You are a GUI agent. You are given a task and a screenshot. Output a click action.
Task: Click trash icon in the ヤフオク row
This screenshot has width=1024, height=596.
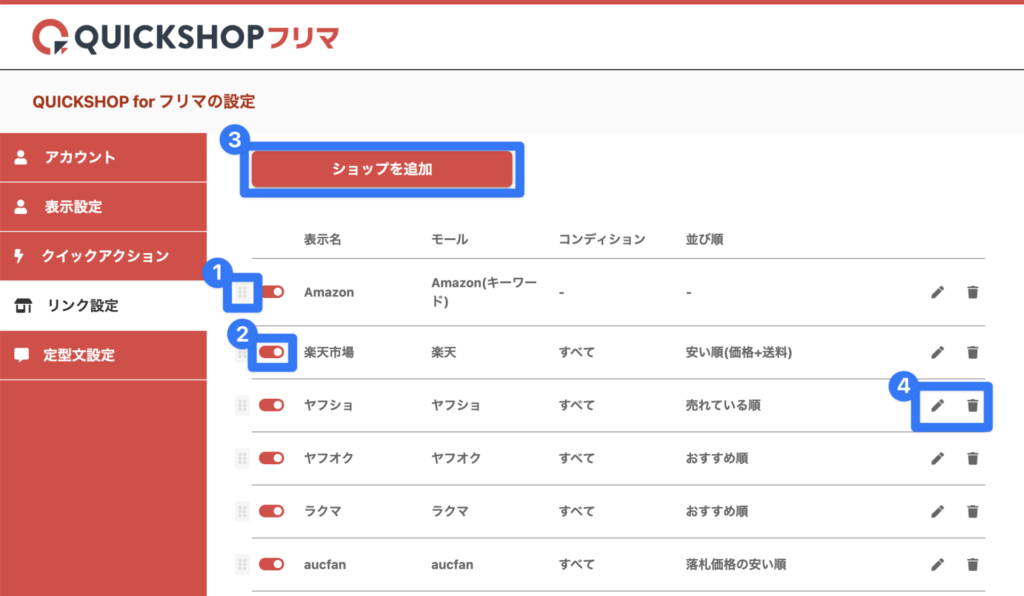click(x=972, y=458)
